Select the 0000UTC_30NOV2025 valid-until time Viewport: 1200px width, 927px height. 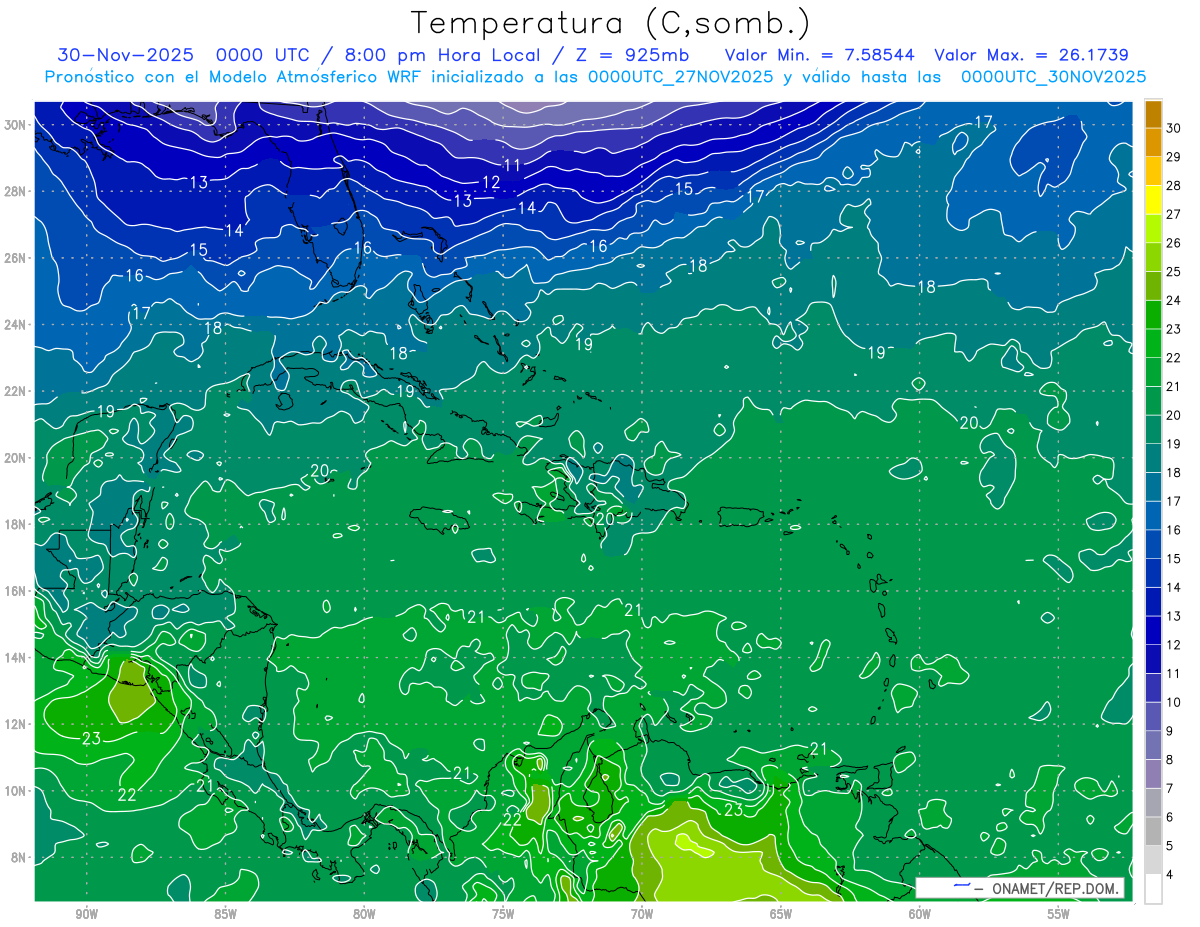point(1053,76)
